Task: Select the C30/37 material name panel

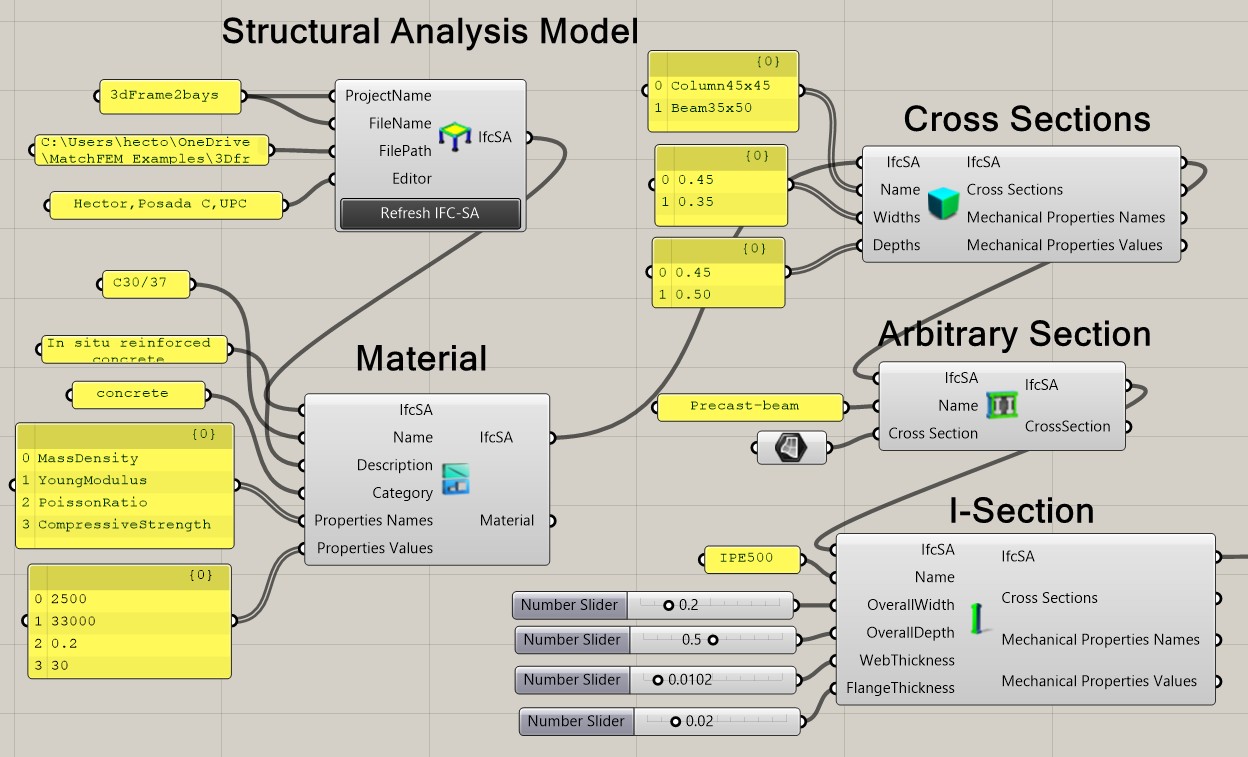Action: (147, 284)
